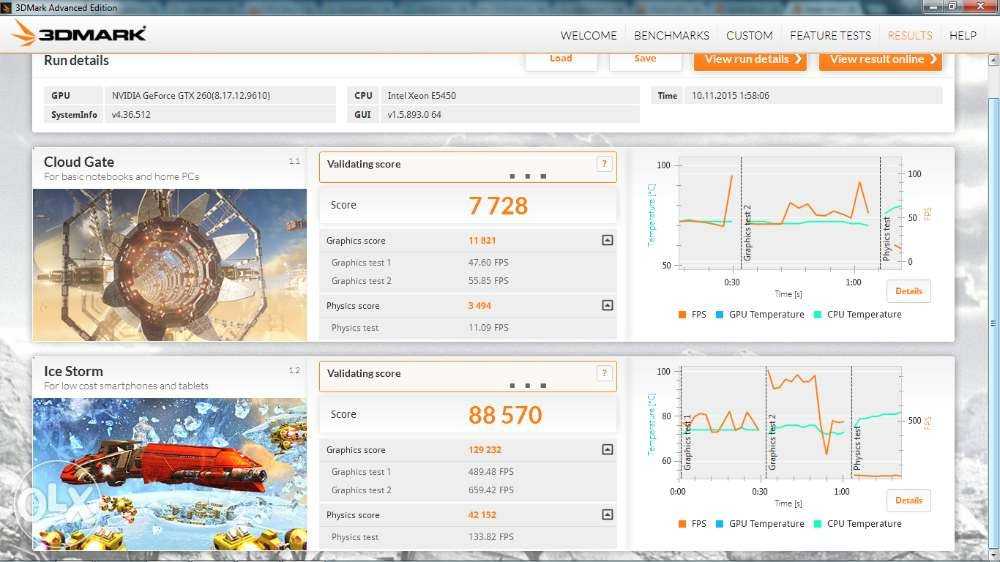
Task: Click Cloud Gate validating score help icon
Action: [x=604, y=164]
